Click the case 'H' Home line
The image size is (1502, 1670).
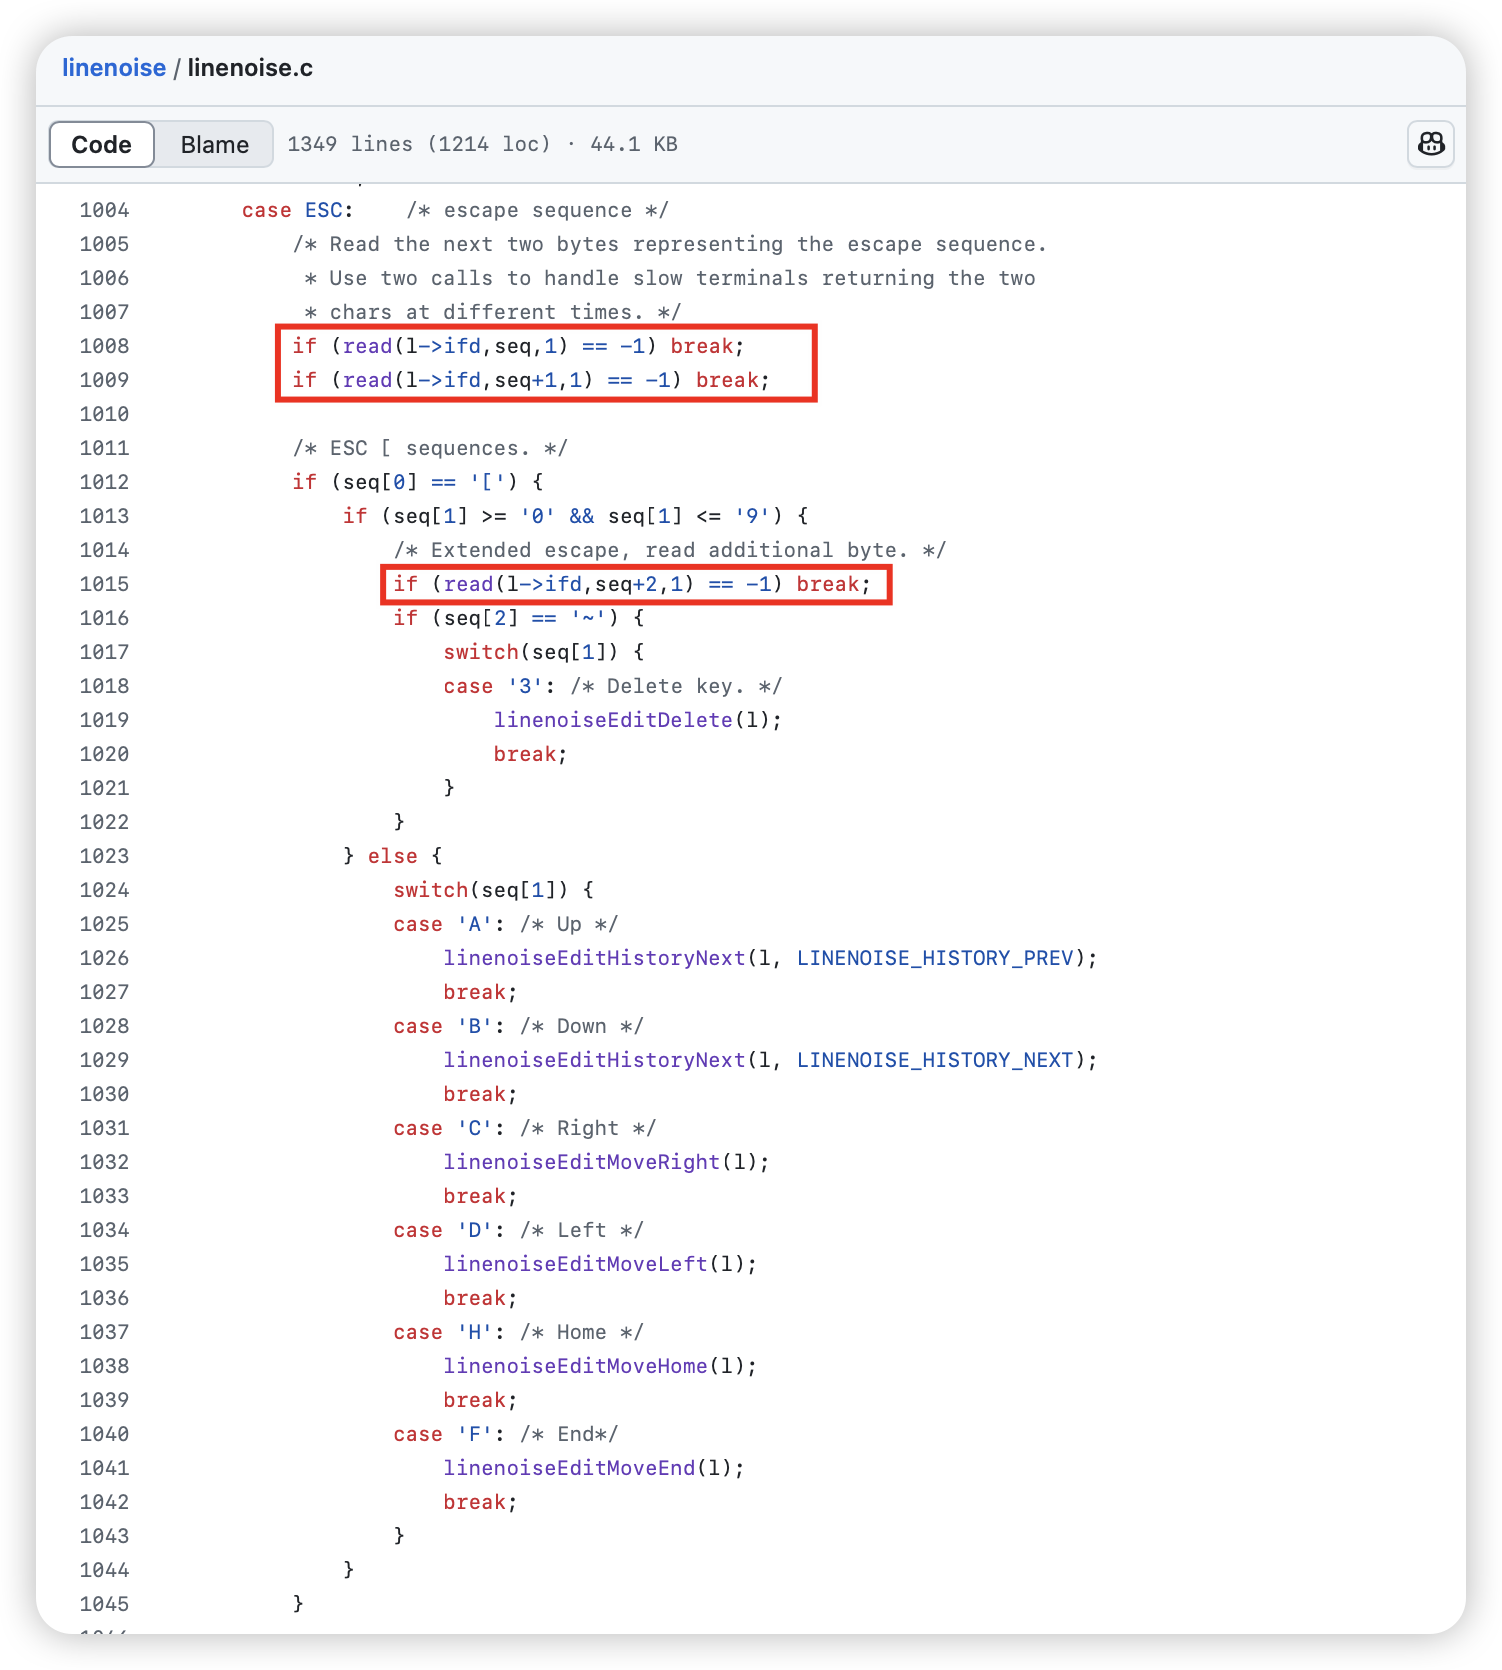519,1332
